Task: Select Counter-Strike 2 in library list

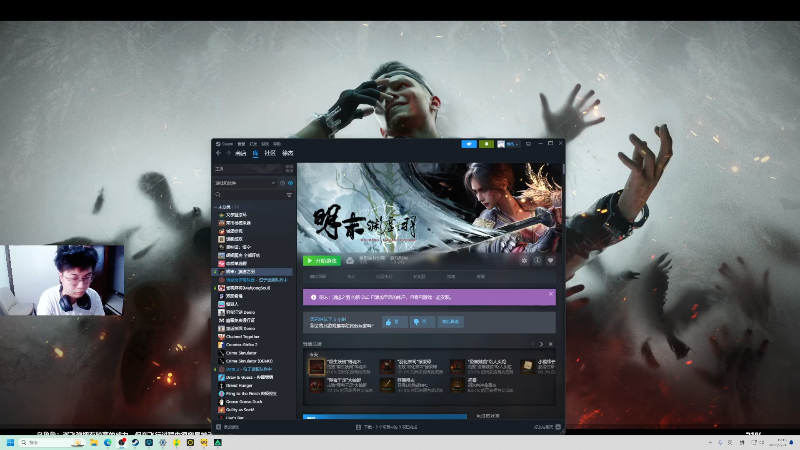Action: coord(241,345)
